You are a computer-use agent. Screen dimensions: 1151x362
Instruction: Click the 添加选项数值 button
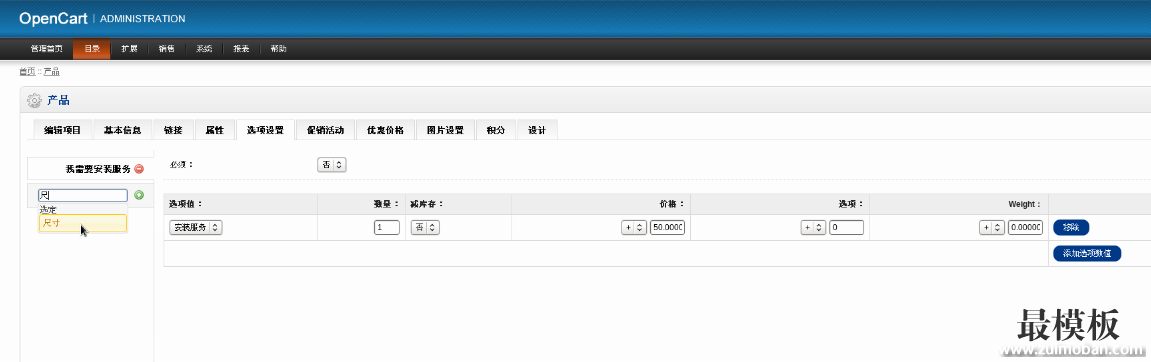point(1087,253)
